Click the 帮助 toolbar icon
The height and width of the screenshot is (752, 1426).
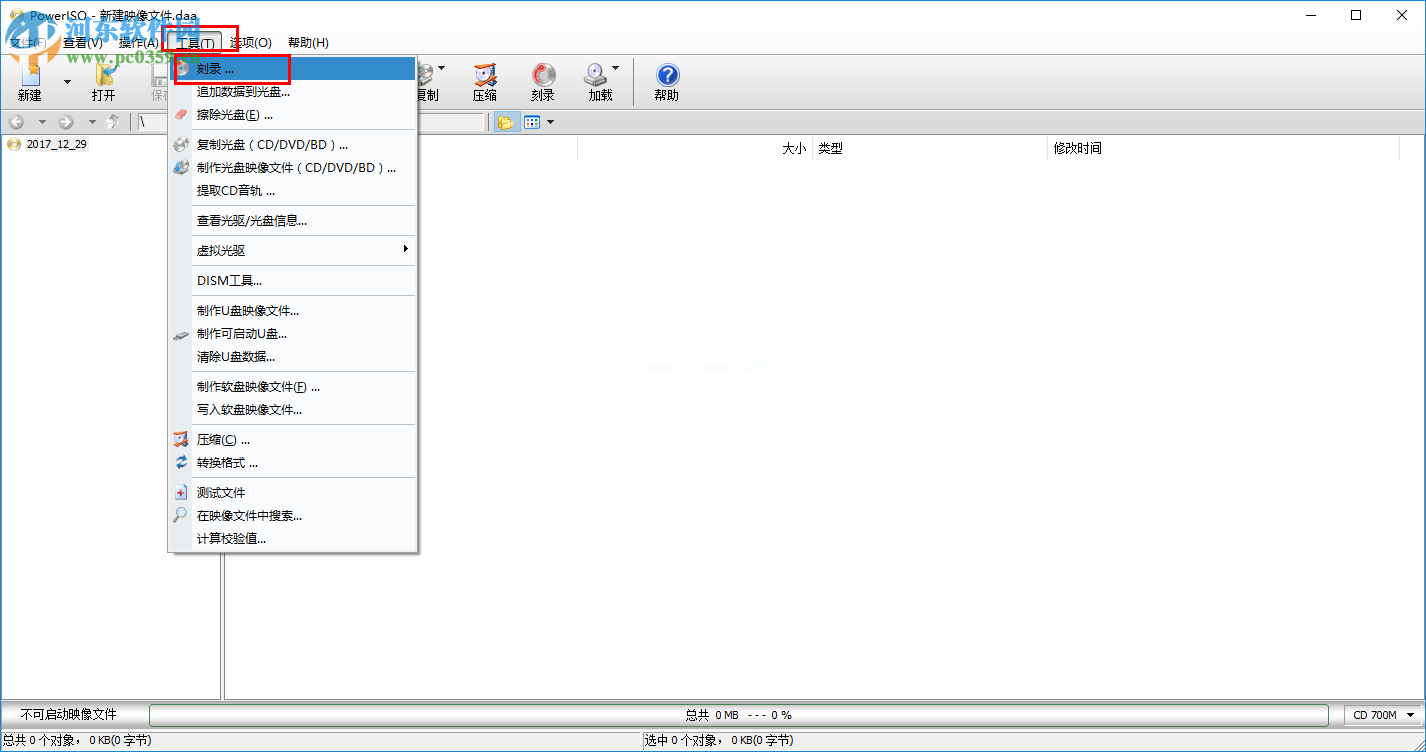tap(667, 82)
